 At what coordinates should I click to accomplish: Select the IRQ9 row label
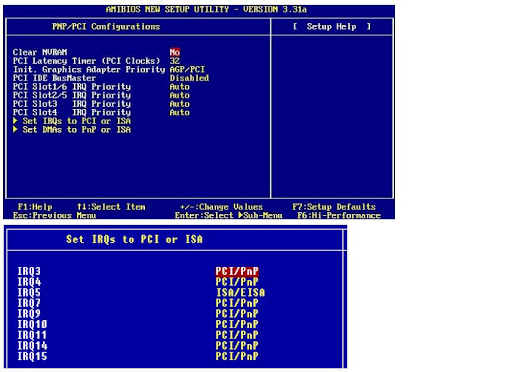point(29,314)
